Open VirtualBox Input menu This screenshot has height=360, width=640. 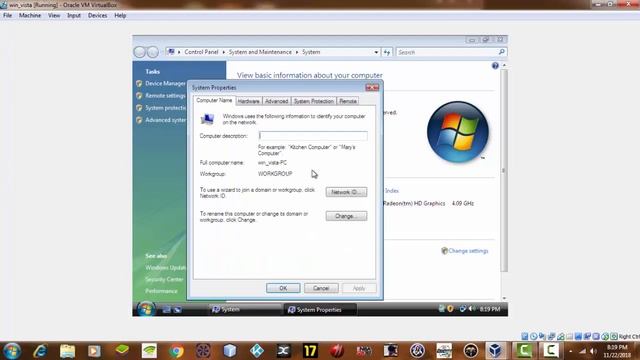(74, 16)
